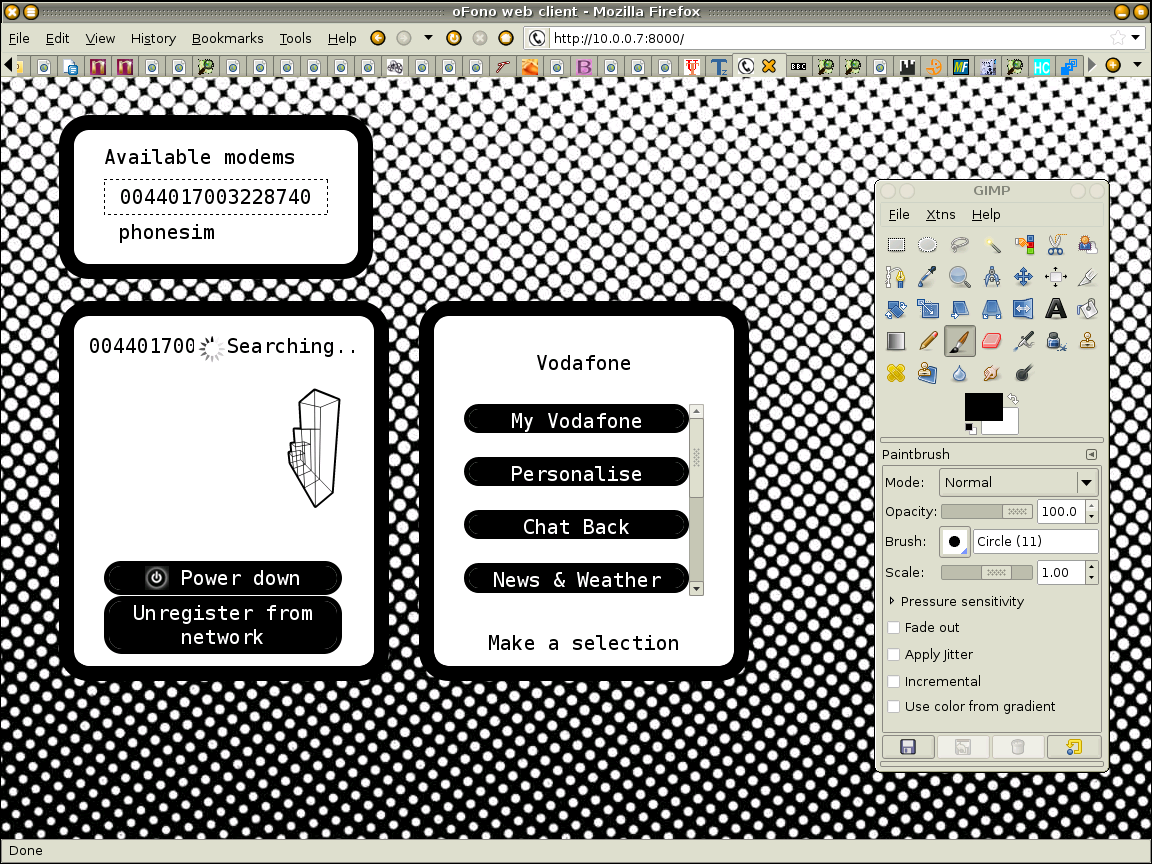Swap GIMP foreground and background colors

pos(1013,398)
